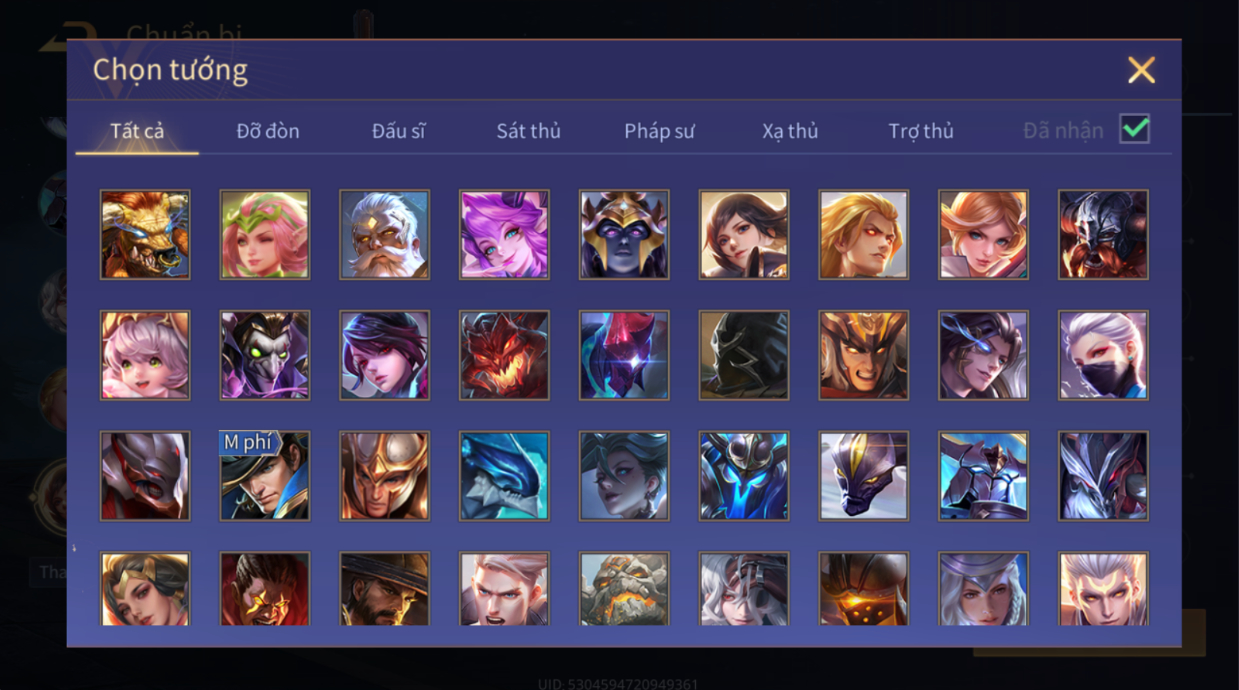The width and height of the screenshot is (1239, 690).
Task: Choose the purple-haired girl hero portrait
Action: tap(504, 235)
